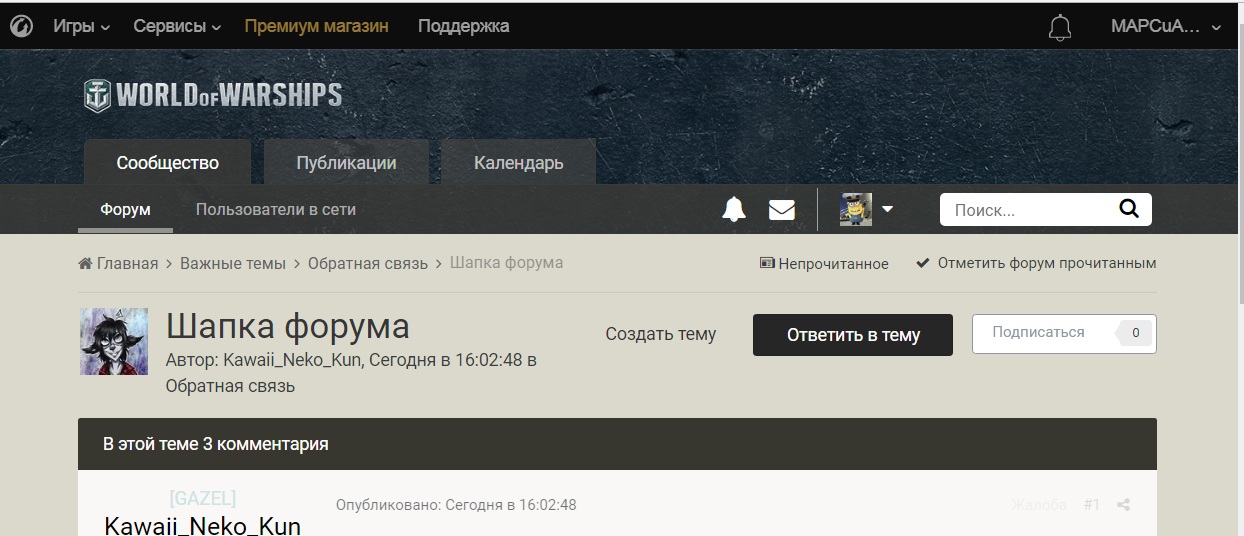Switch to the Сообщество tab
Image resolution: width=1244 pixels, height=536 pixels.
167,162
